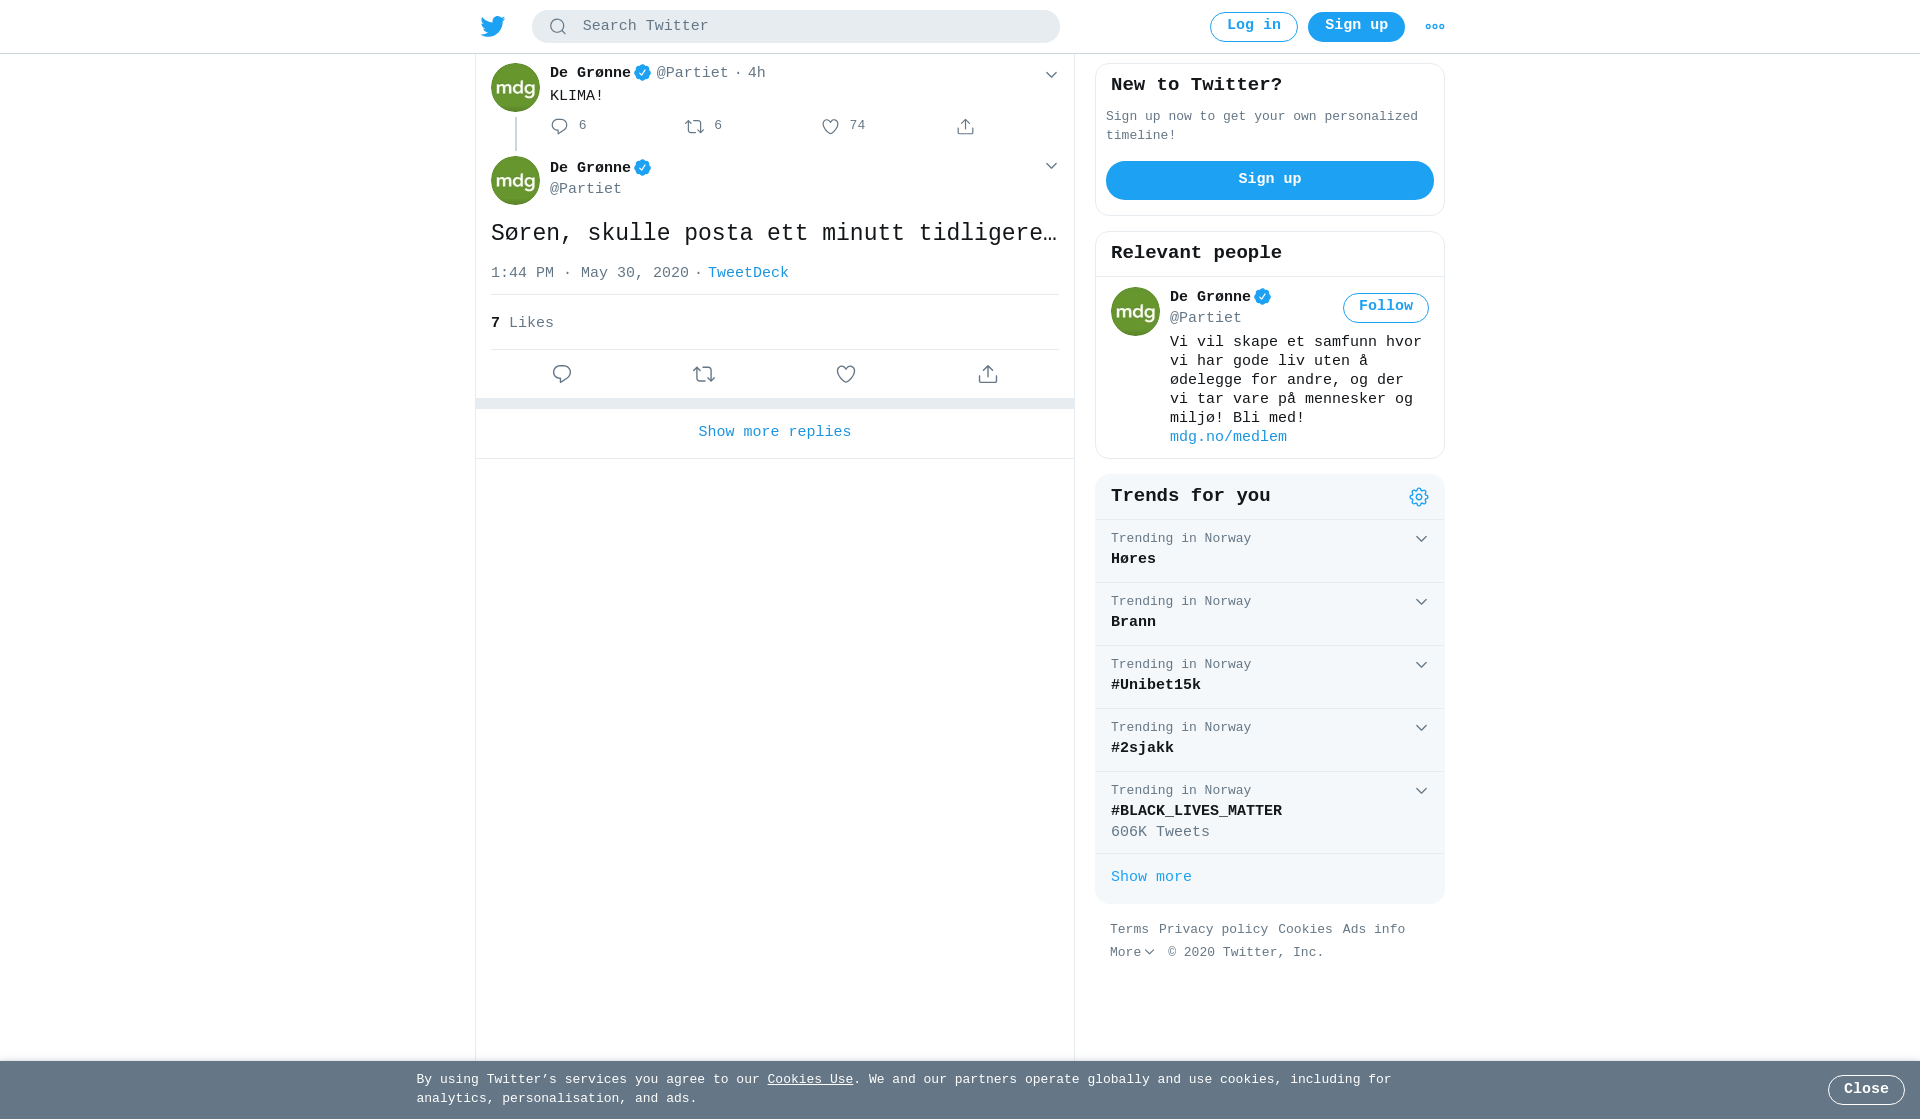Open the #2sjakk trend chevron menu
The image size is (1920, 1119).
pyautogui.click(x=1421, y=728)
